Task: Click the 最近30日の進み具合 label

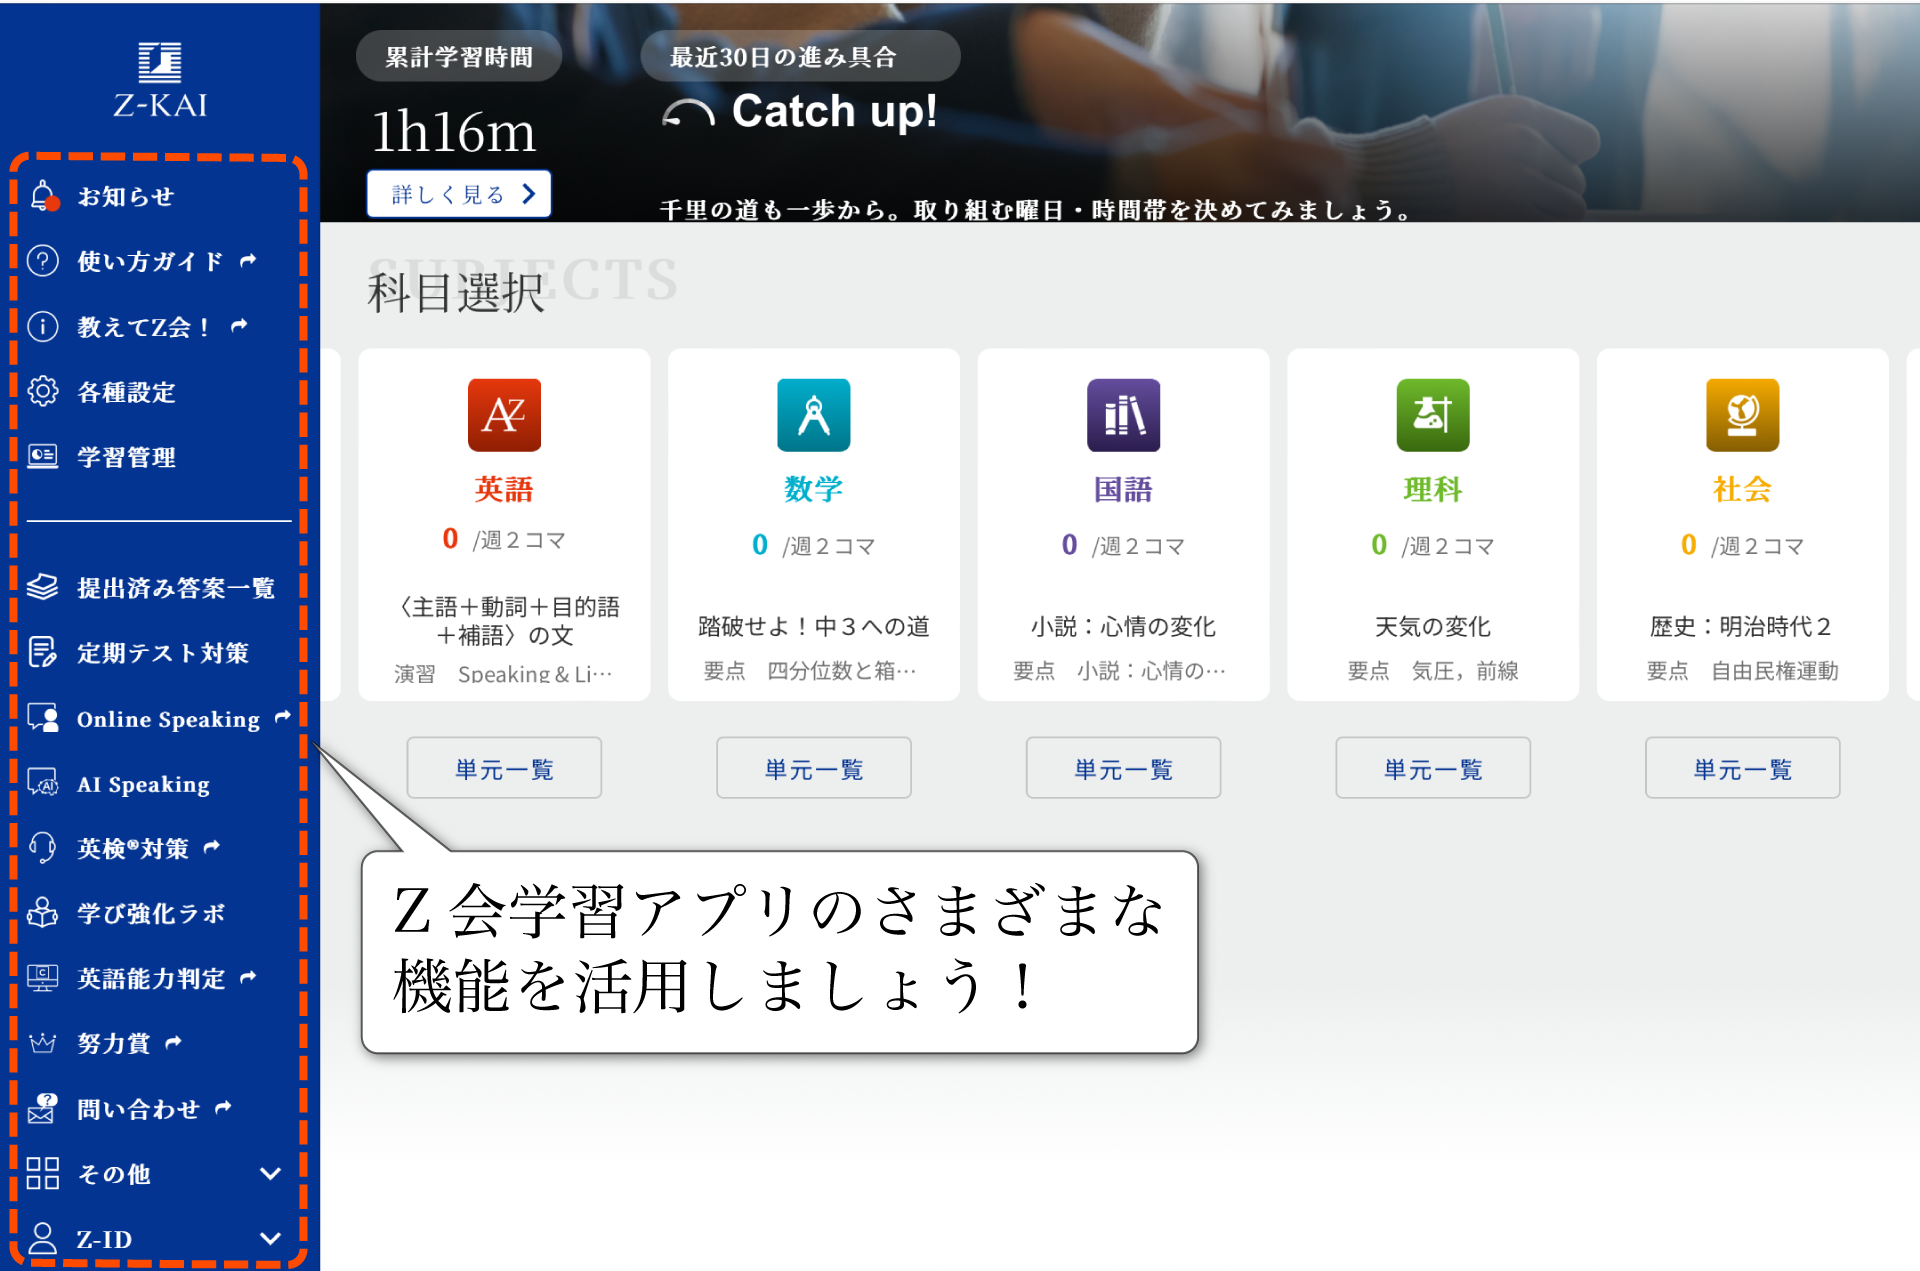Action: (783, 57)
